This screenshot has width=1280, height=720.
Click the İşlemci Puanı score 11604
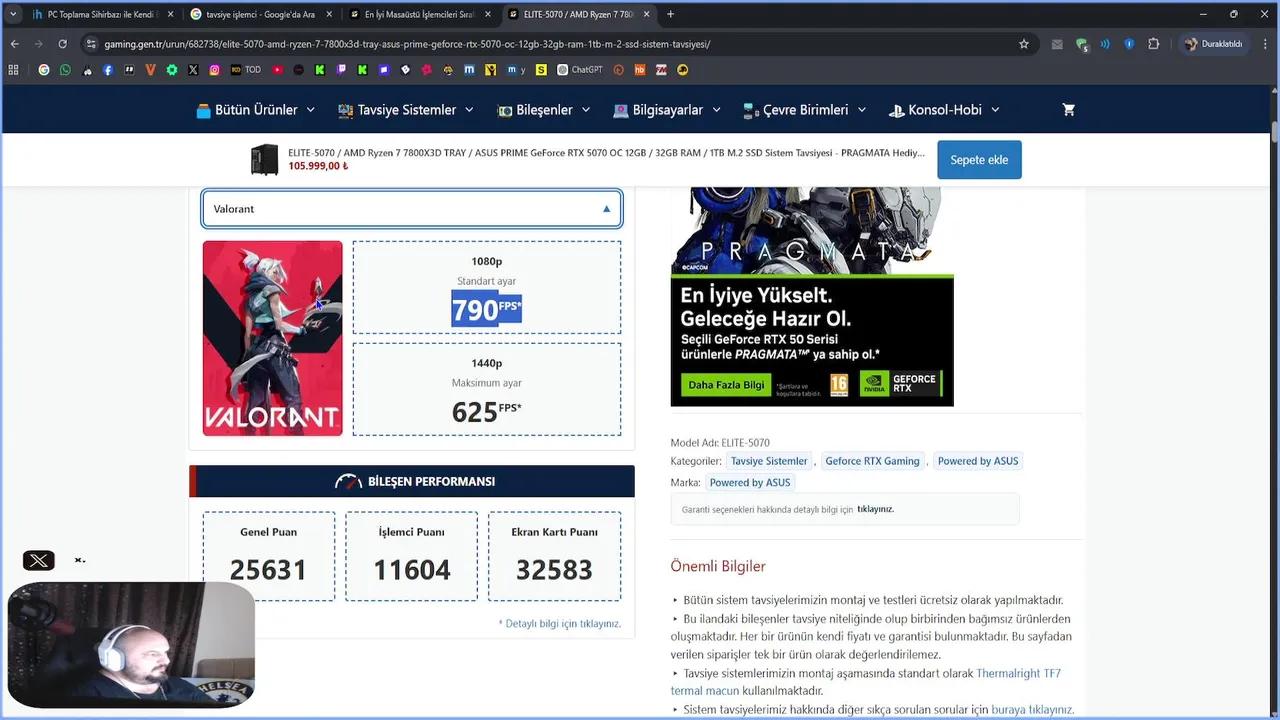point(412,570)
